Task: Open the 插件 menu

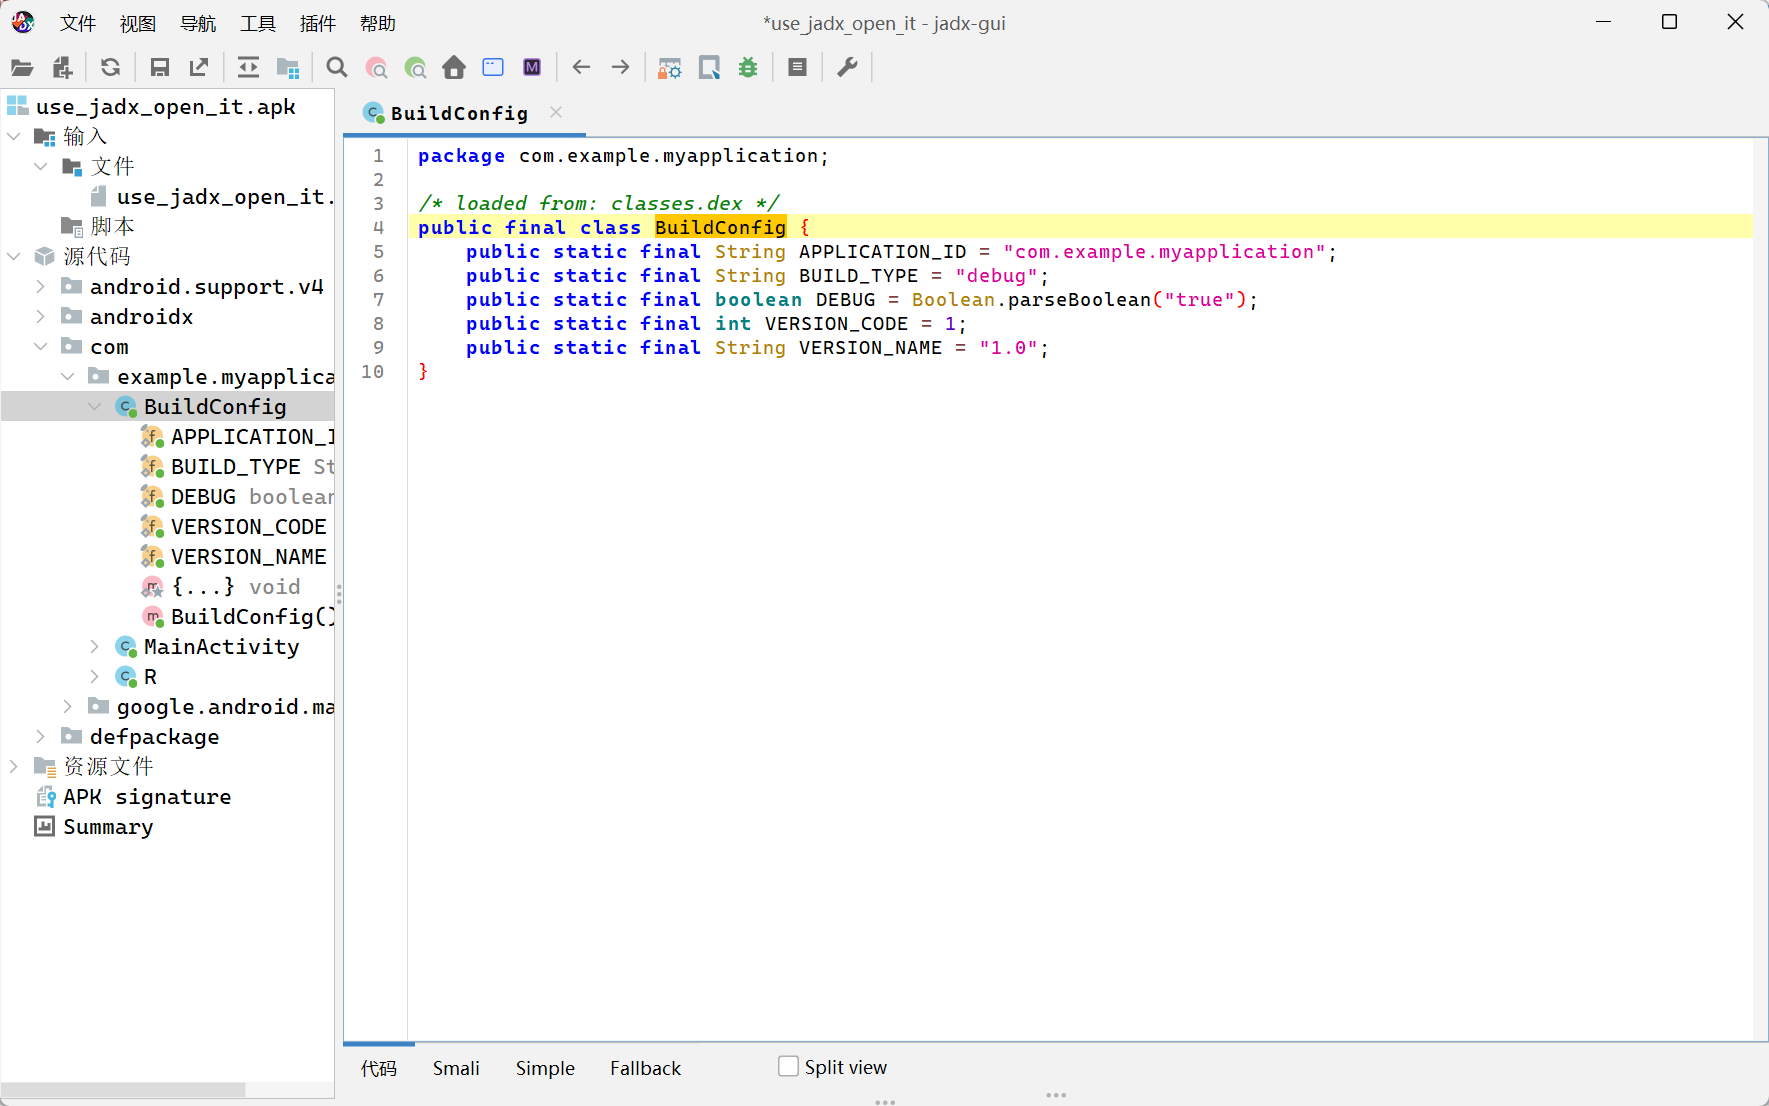Action: pos(317,23)
